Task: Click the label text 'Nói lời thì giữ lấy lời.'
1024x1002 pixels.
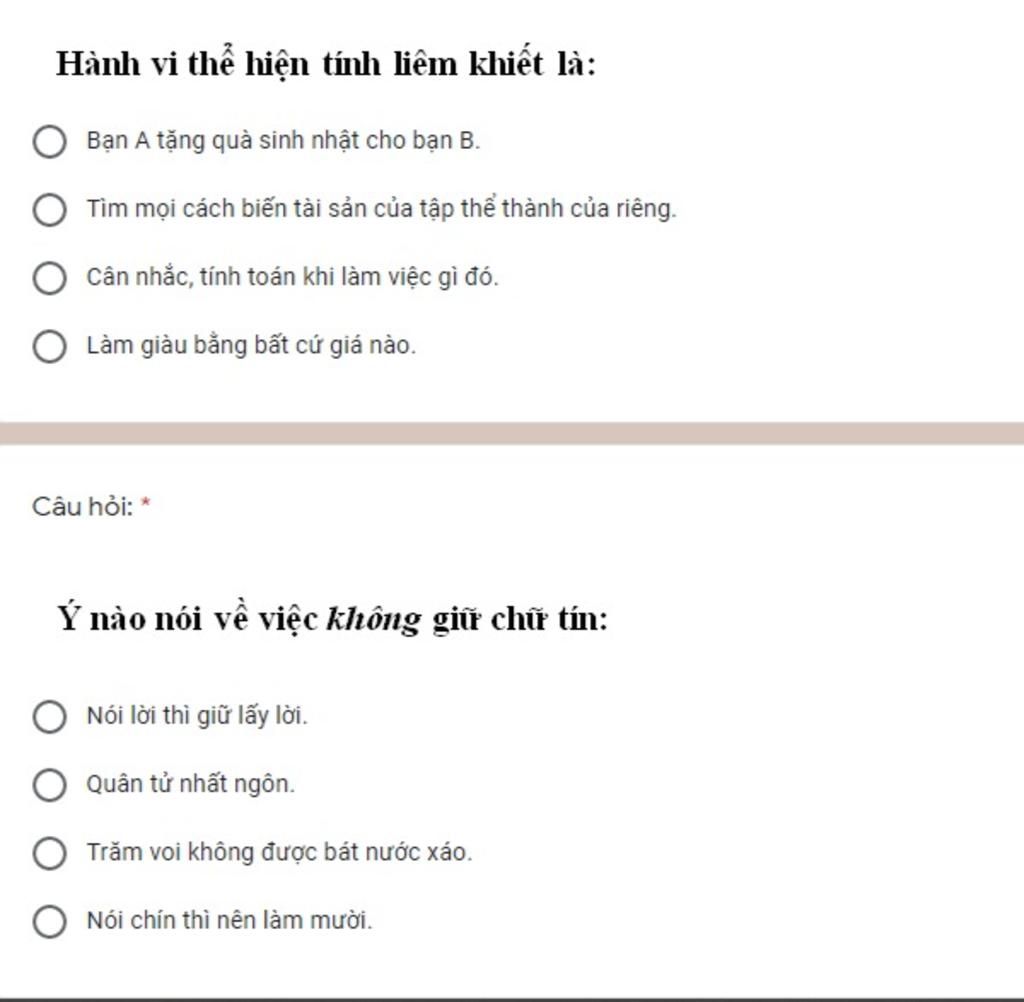Action: click(197, 716)
